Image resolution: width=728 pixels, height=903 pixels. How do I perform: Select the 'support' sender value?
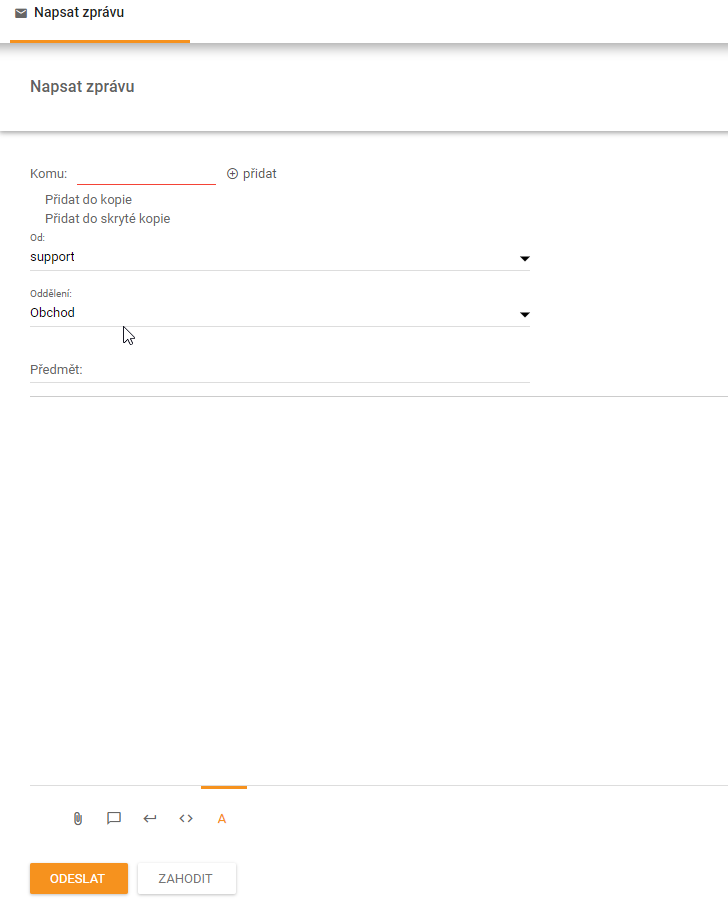(x=52, y=257)
